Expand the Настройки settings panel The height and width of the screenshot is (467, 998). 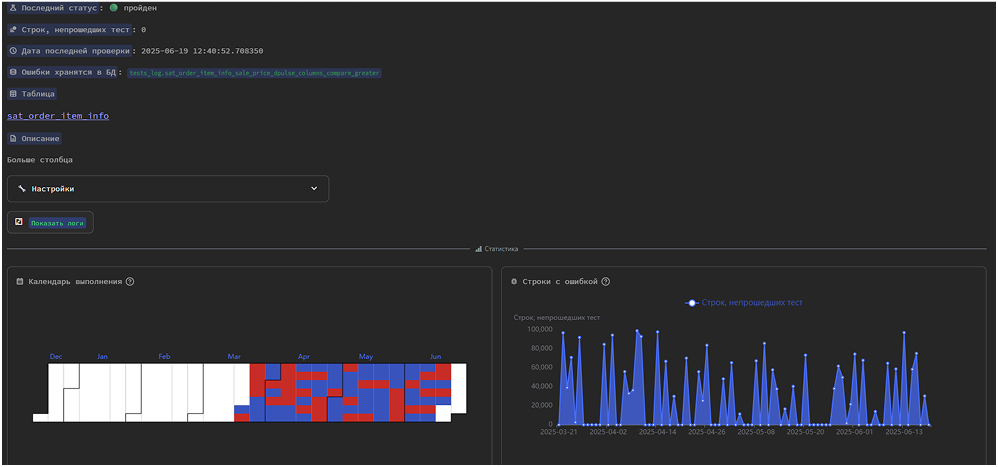click(168, 189)
